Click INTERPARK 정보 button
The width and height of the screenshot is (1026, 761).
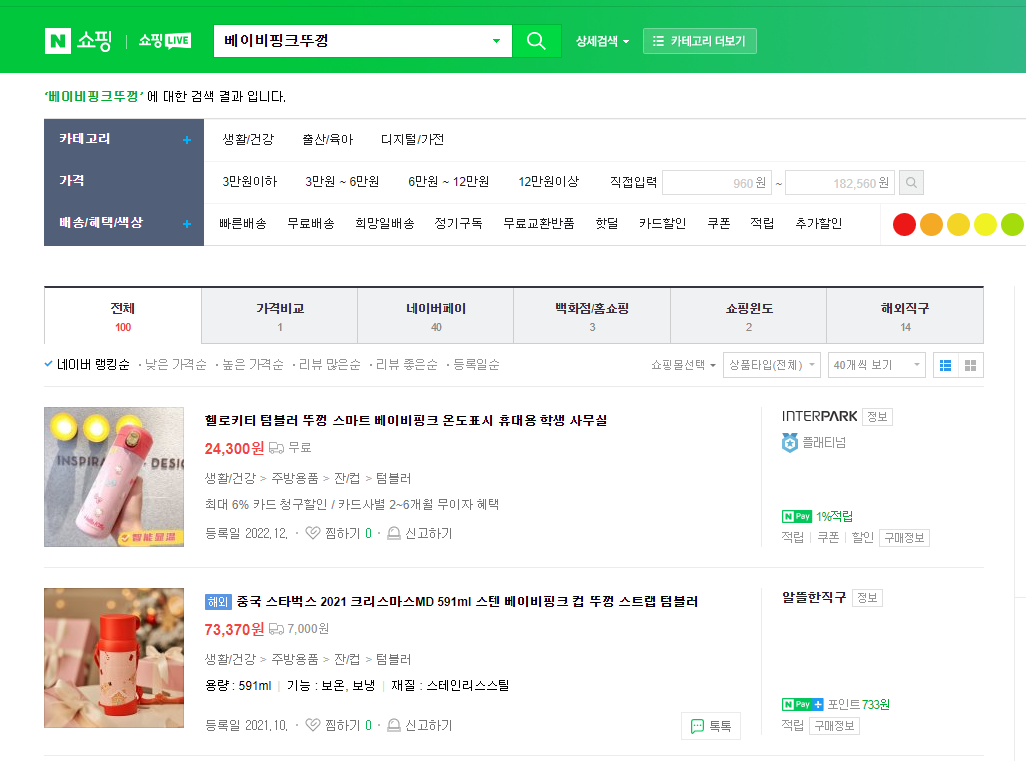(x=877, y=417)
